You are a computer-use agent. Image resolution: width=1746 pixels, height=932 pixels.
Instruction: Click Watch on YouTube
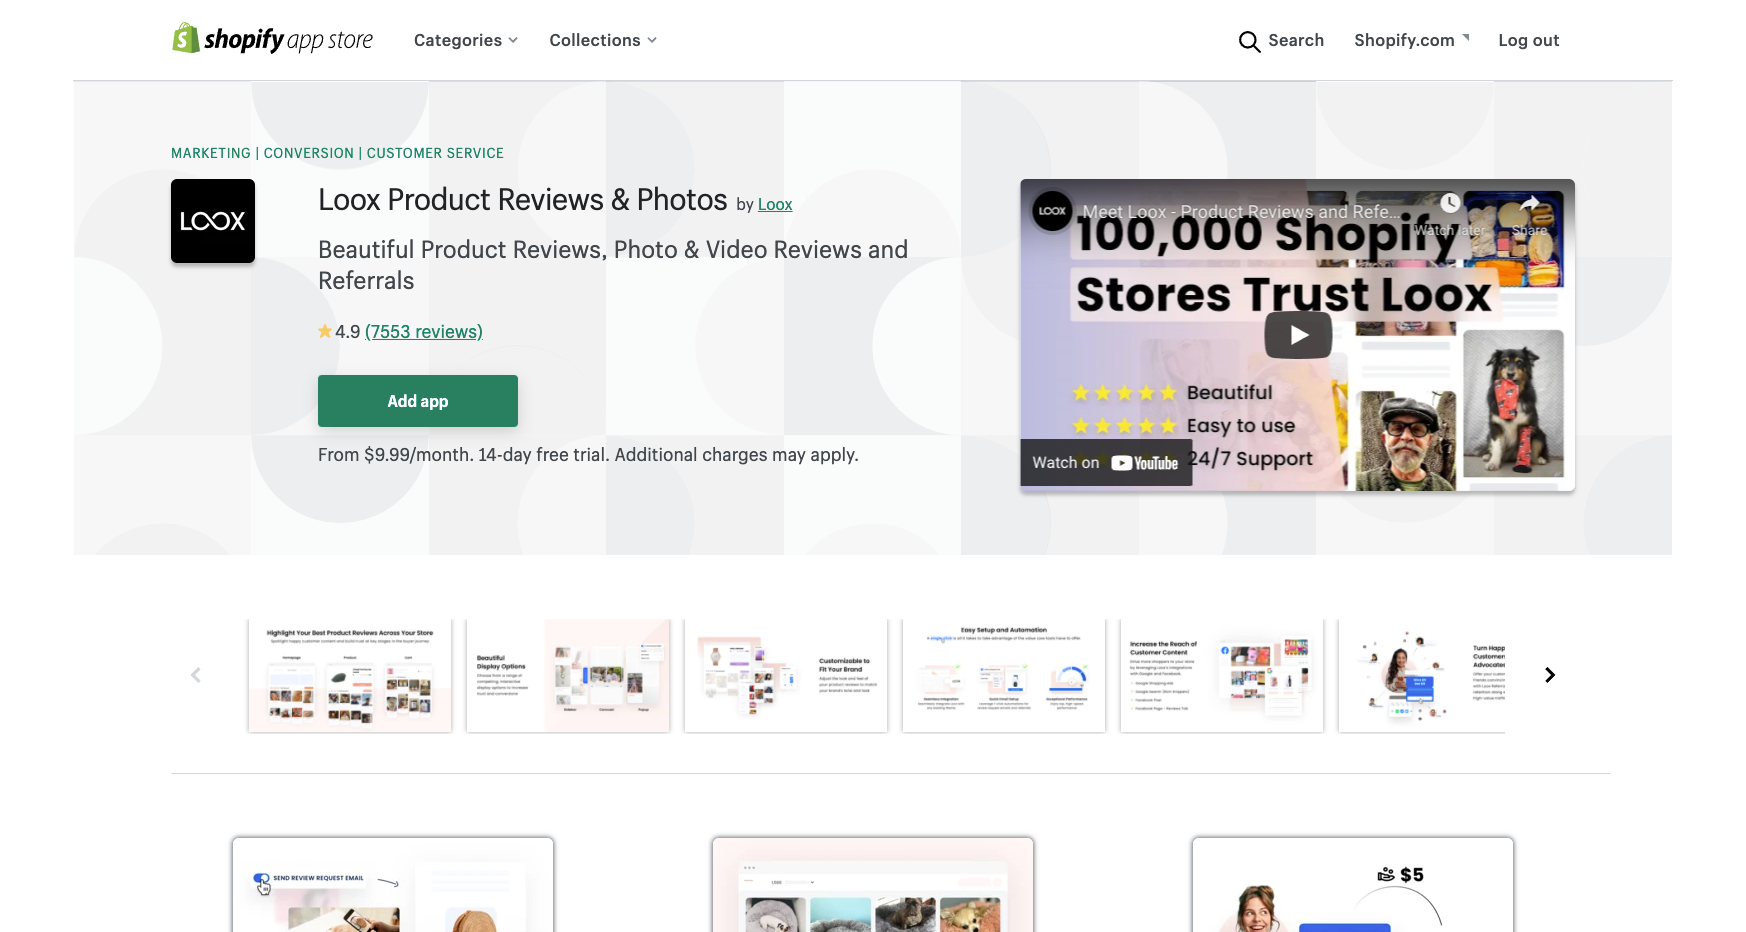[1106, 462]
